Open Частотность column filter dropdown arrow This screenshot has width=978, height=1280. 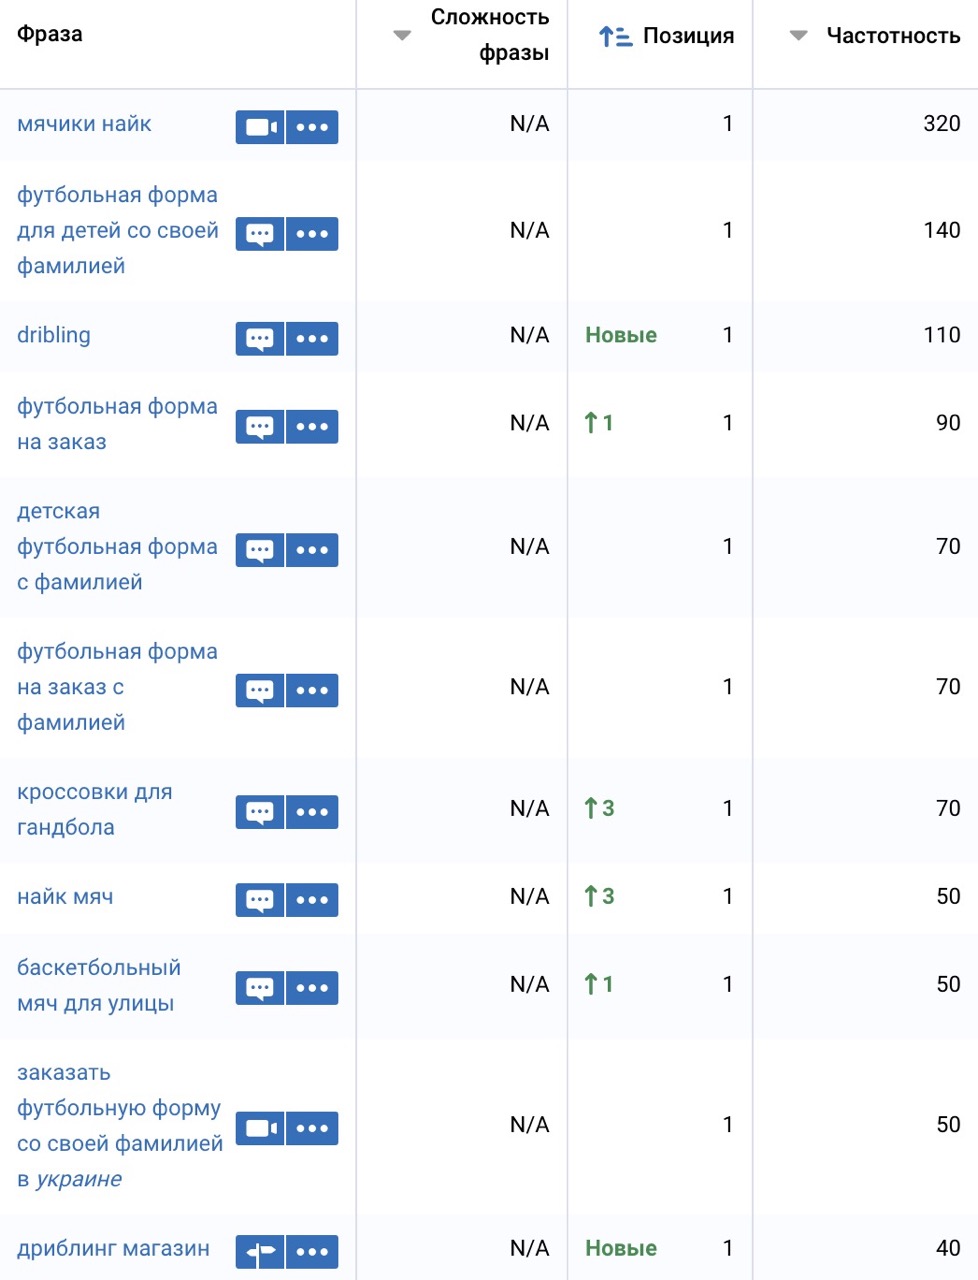click(798, 36)
